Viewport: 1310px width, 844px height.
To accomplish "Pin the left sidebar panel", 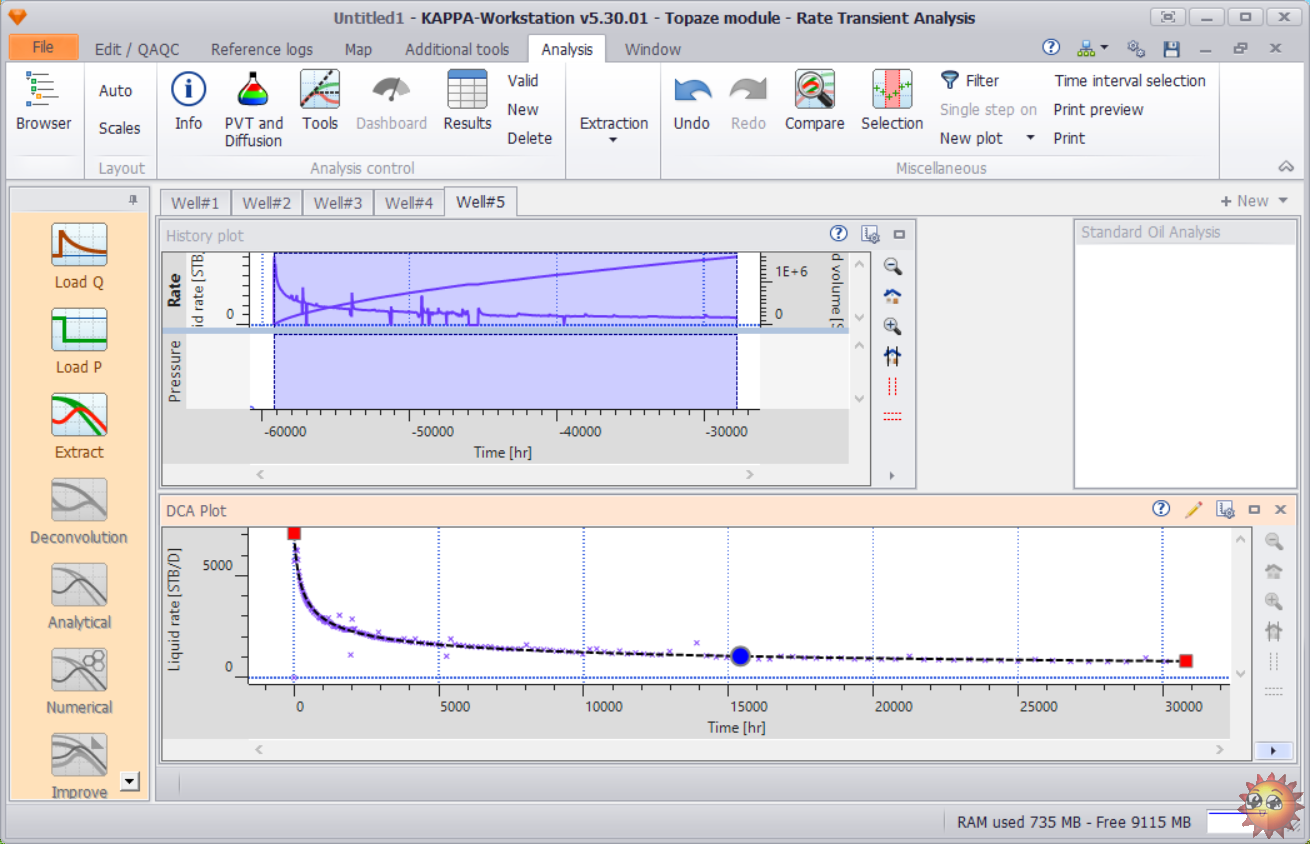I will click(133, 200).
